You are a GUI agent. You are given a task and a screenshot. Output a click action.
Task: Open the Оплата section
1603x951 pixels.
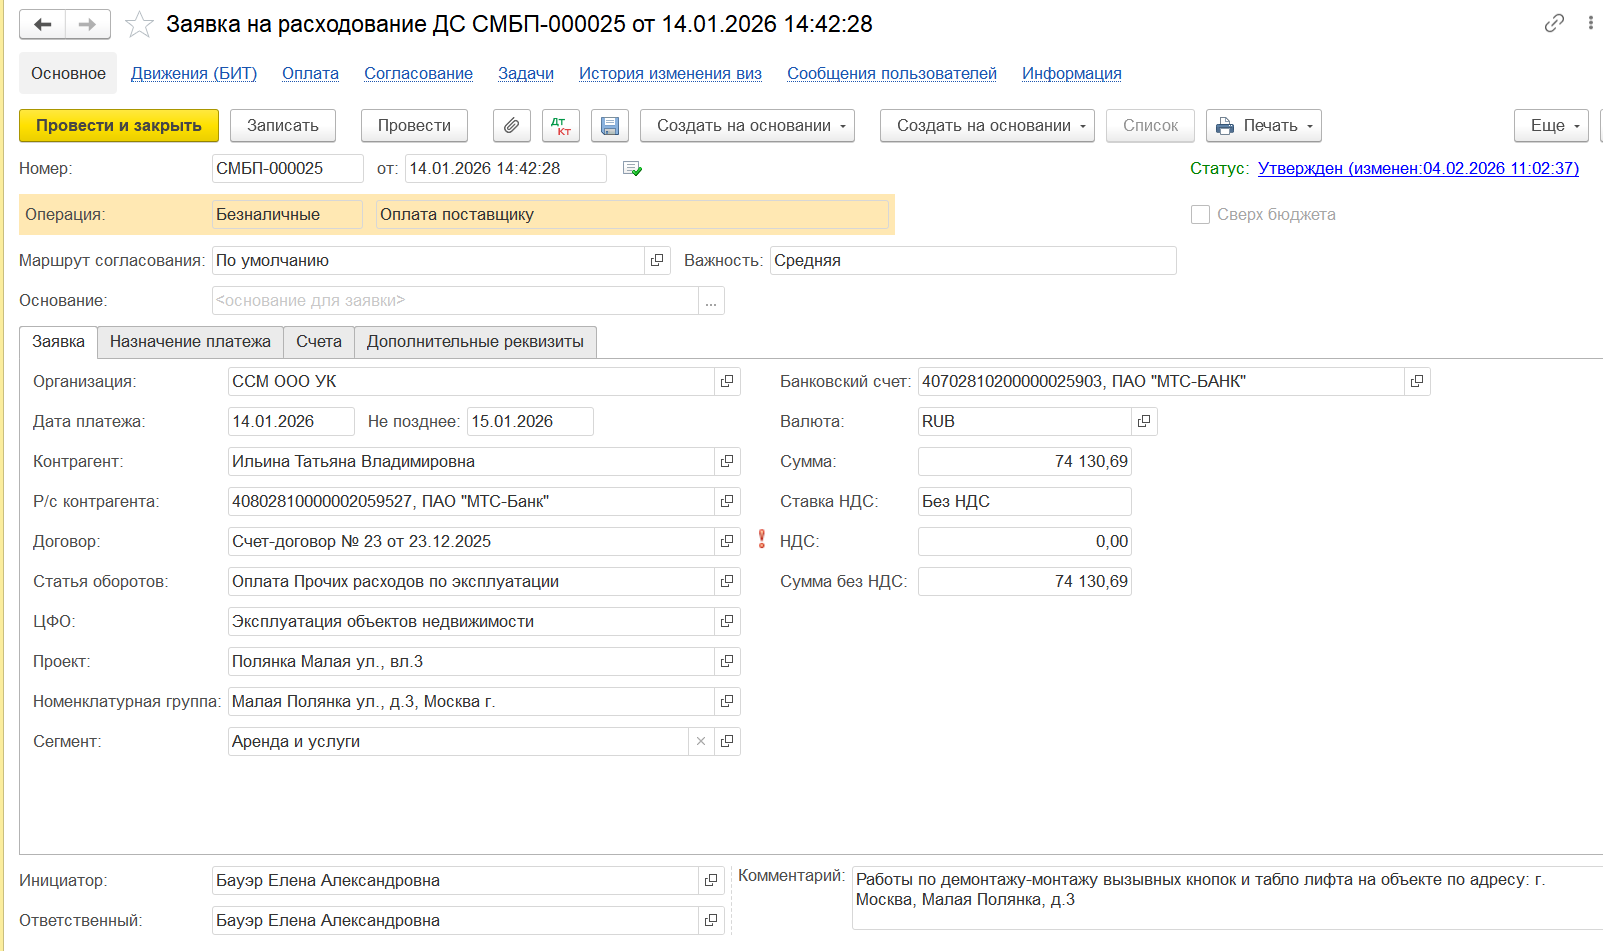click(310, 74)
